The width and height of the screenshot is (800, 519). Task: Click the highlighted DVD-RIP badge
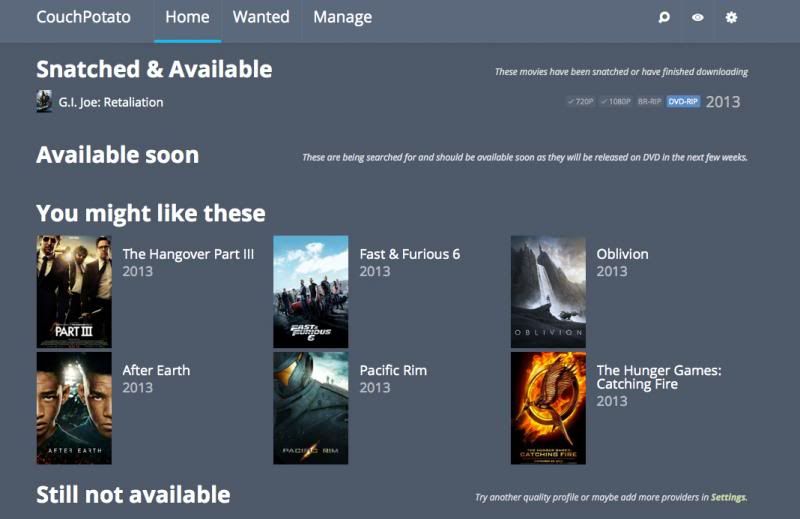pos(683,102)
